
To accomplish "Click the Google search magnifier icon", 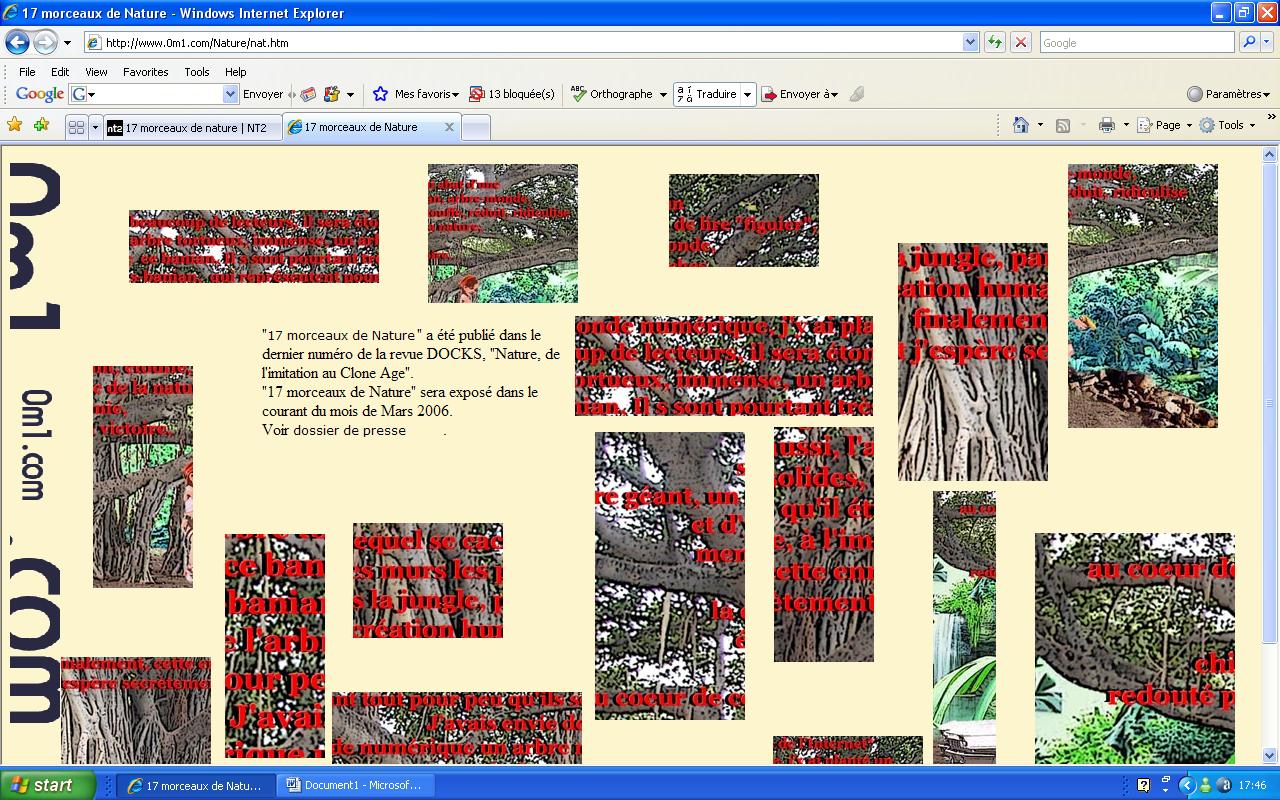I will (x=1249, y=42).
